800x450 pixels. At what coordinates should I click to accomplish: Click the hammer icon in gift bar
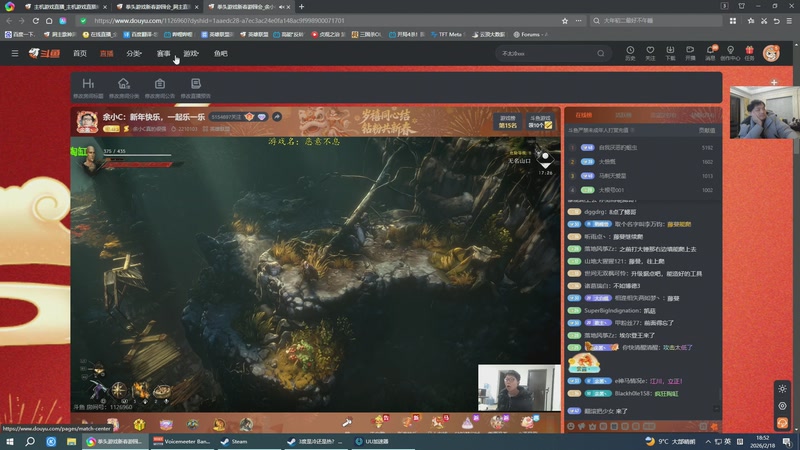click(347, 422)
